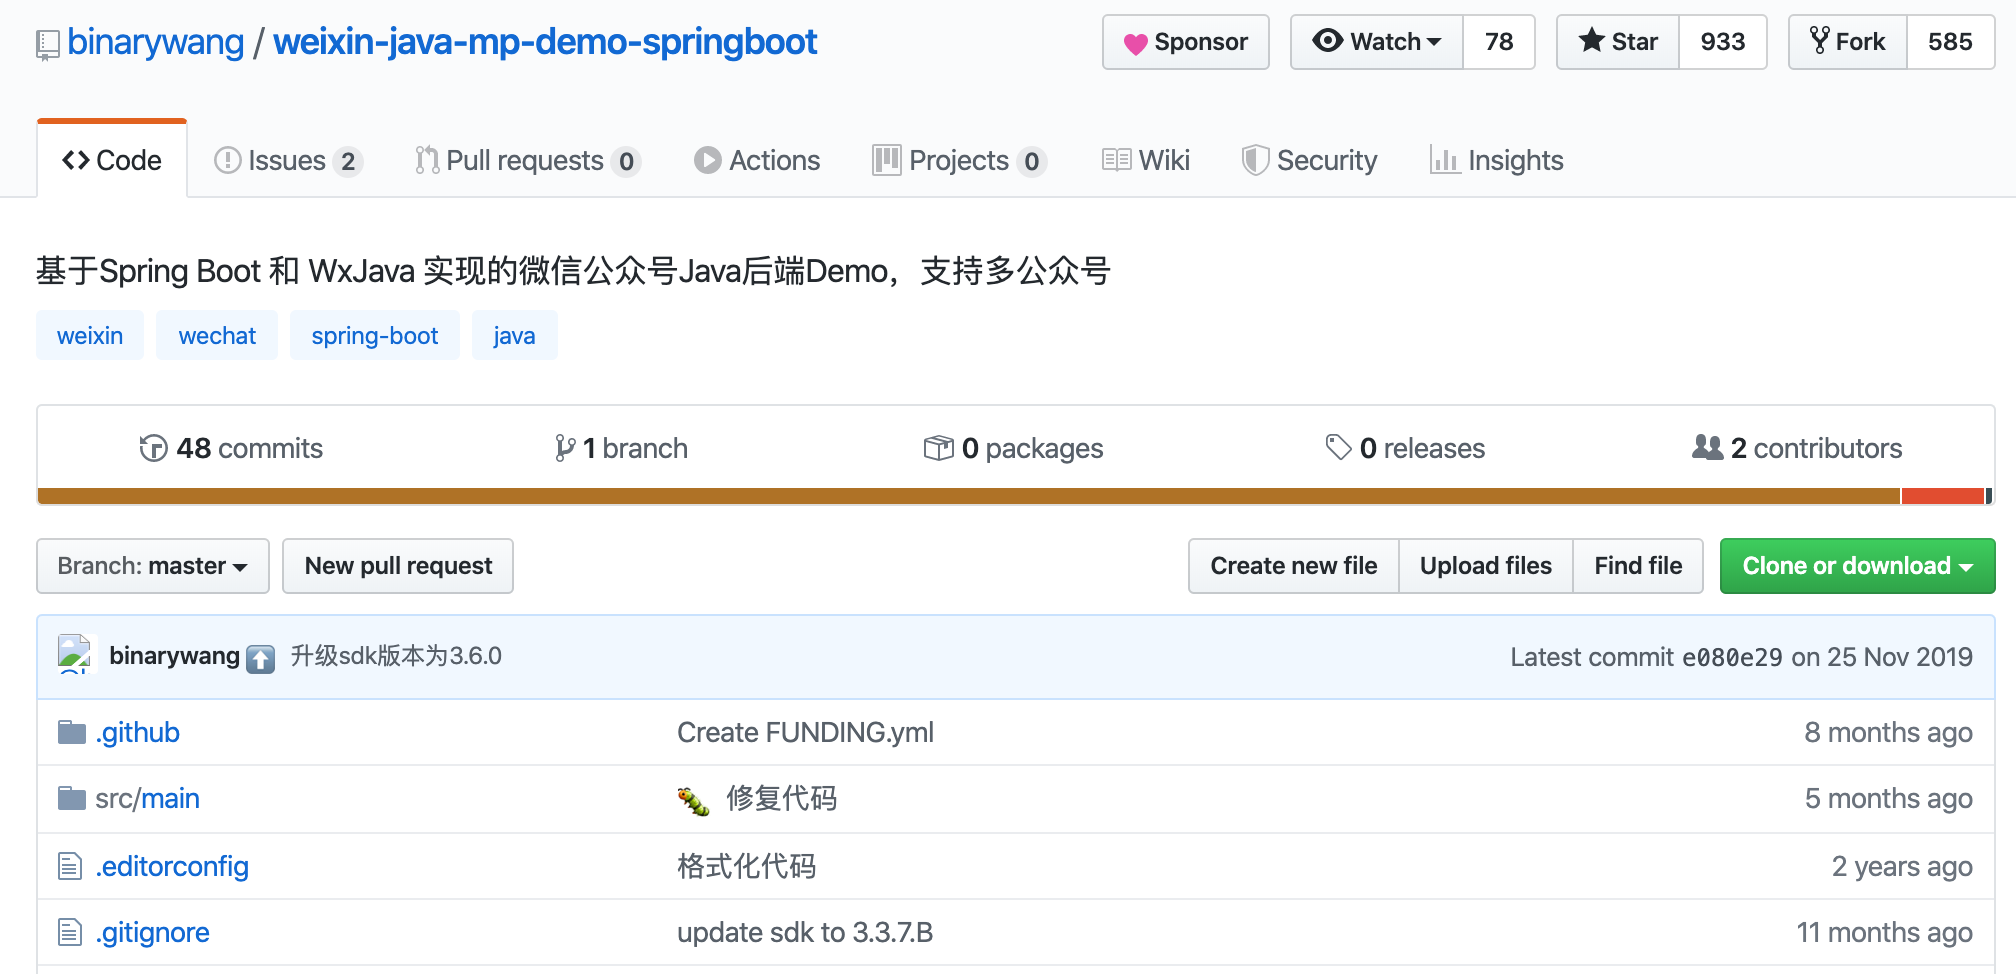View the 933 stargazers count

click(x=1723, y=42)
